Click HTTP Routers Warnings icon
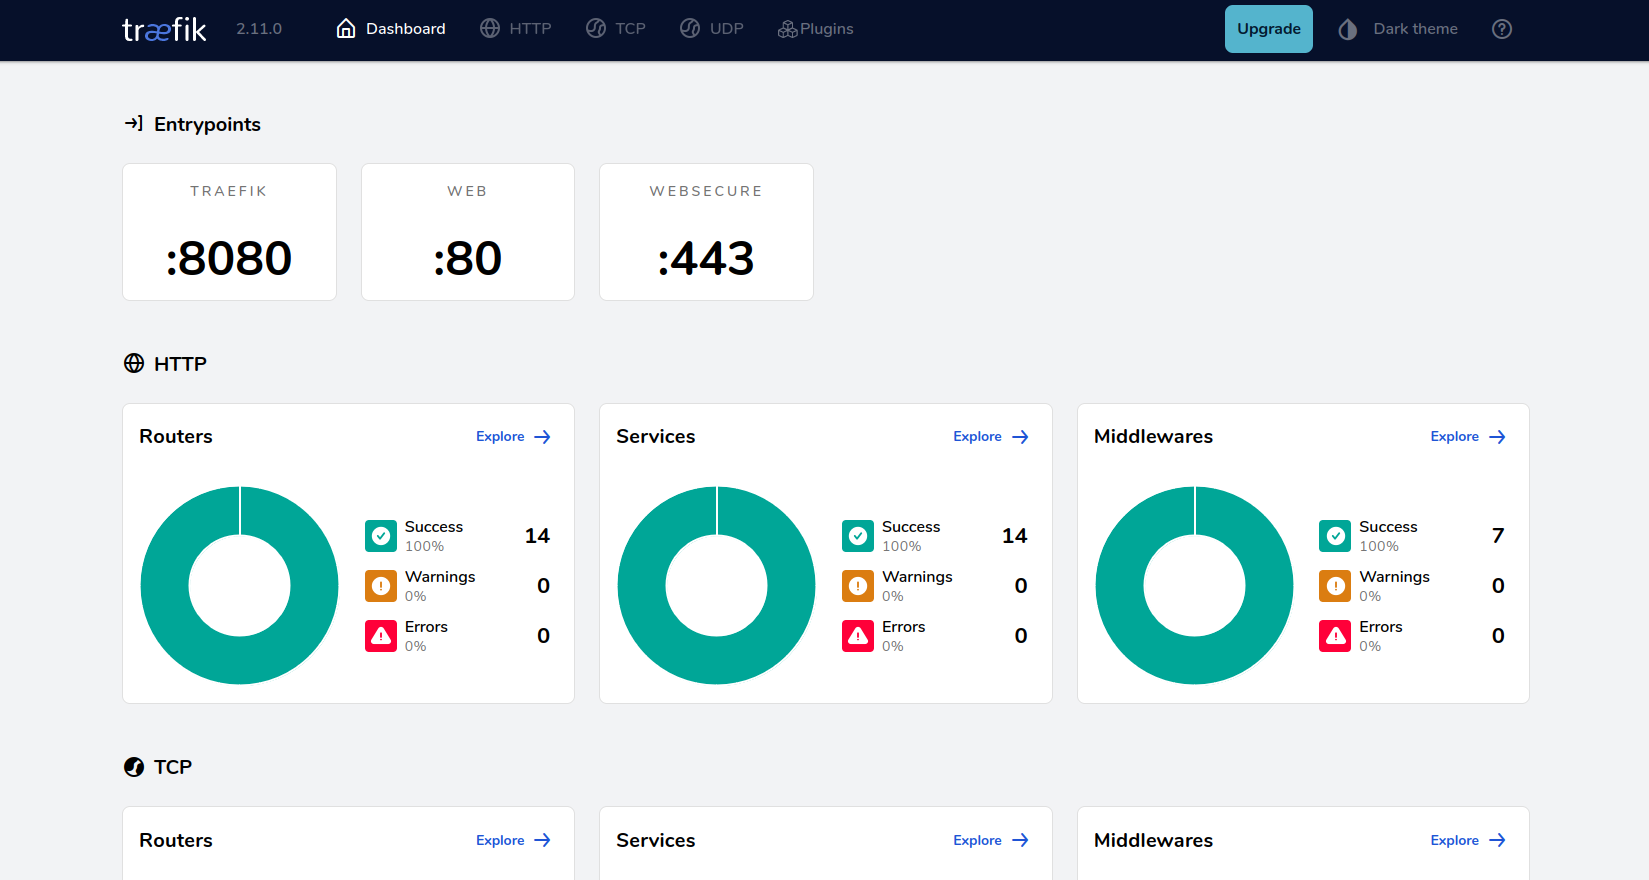 pyautogui.click(x=381, y=586)
